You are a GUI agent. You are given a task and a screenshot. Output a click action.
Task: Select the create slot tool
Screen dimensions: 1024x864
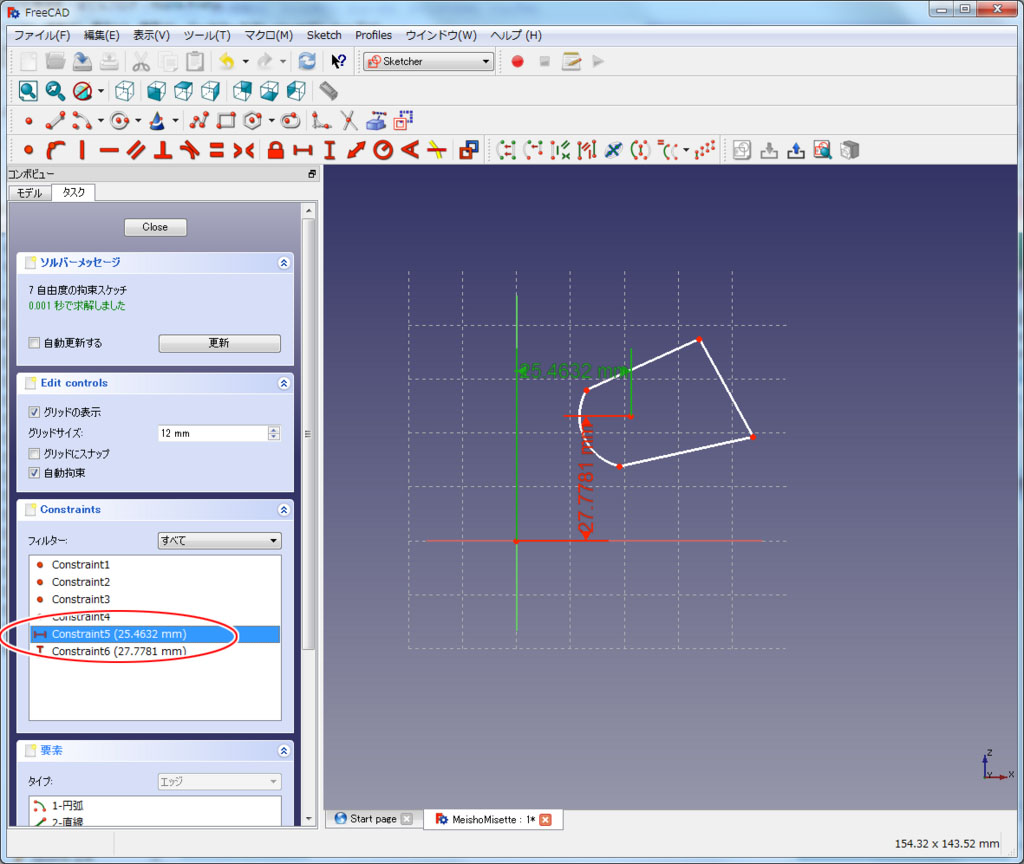coord(291,121)
